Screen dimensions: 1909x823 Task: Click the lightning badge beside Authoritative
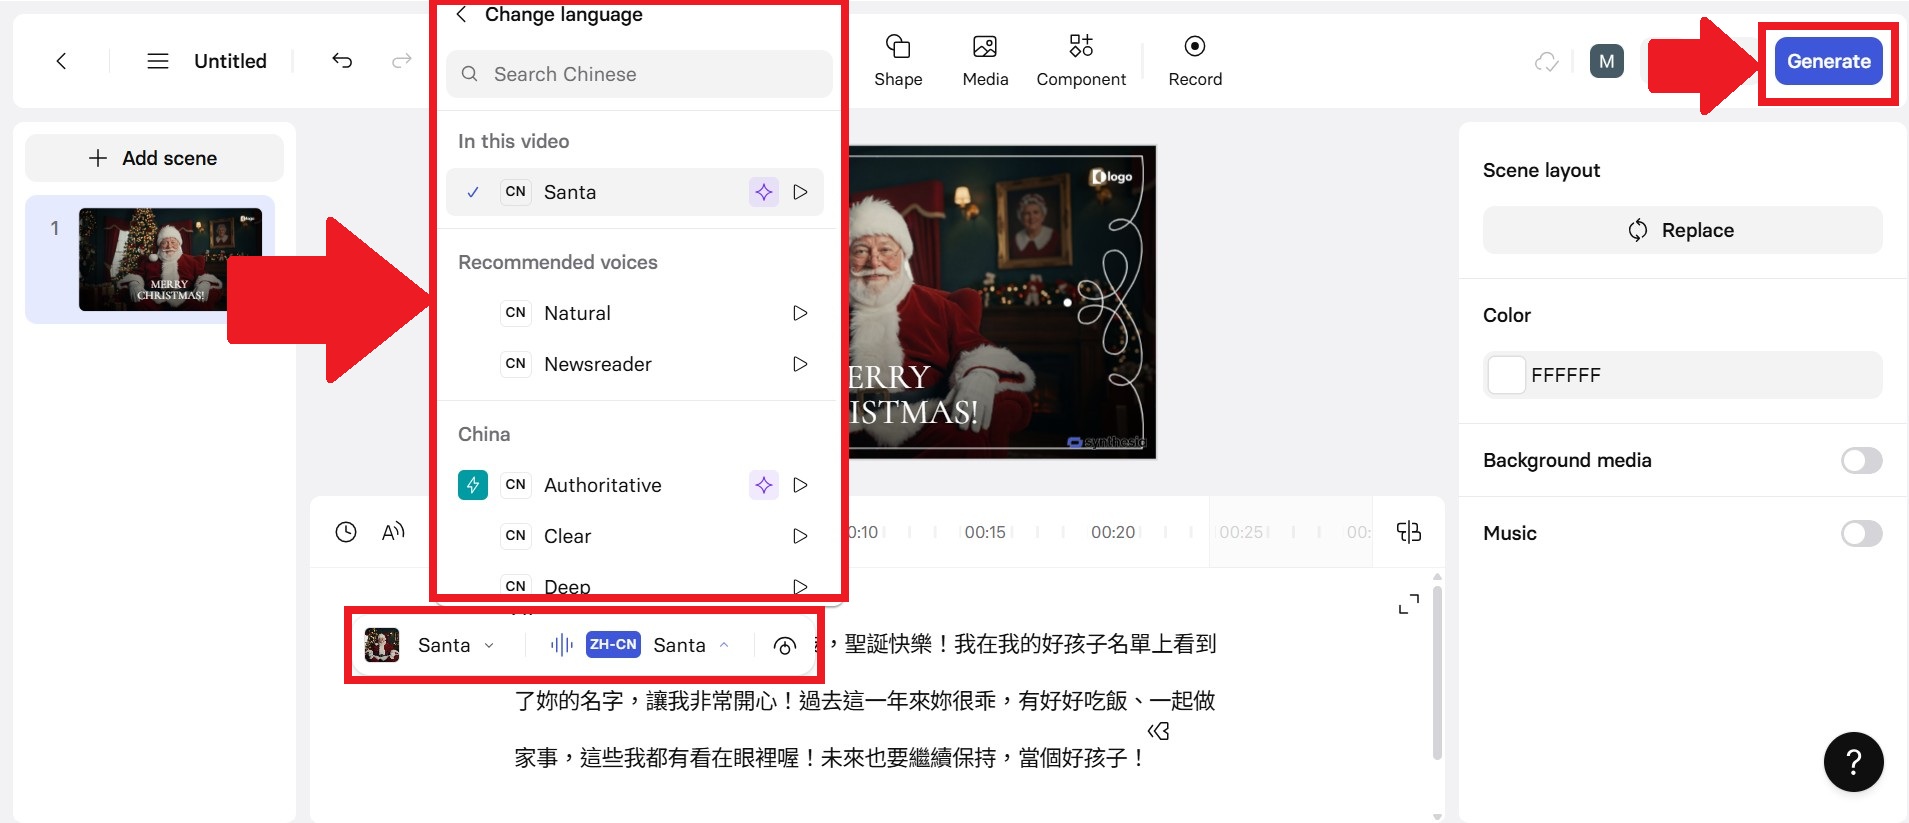click(x=473, y=485)
